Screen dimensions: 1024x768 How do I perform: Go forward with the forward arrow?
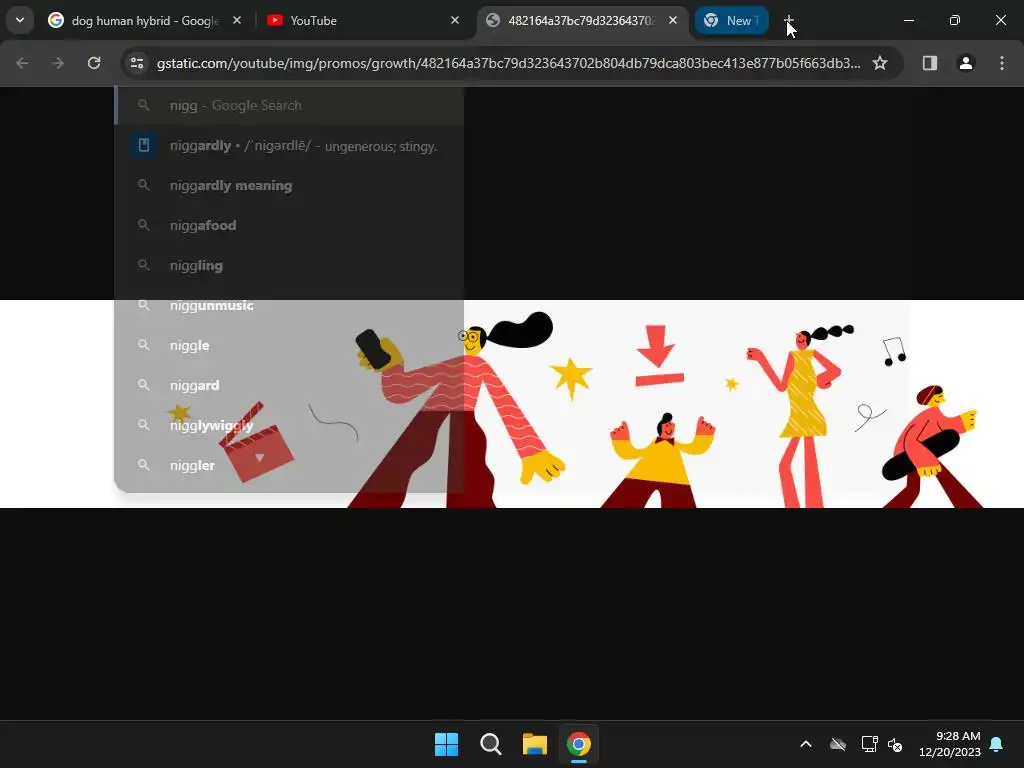coord(58,63)
